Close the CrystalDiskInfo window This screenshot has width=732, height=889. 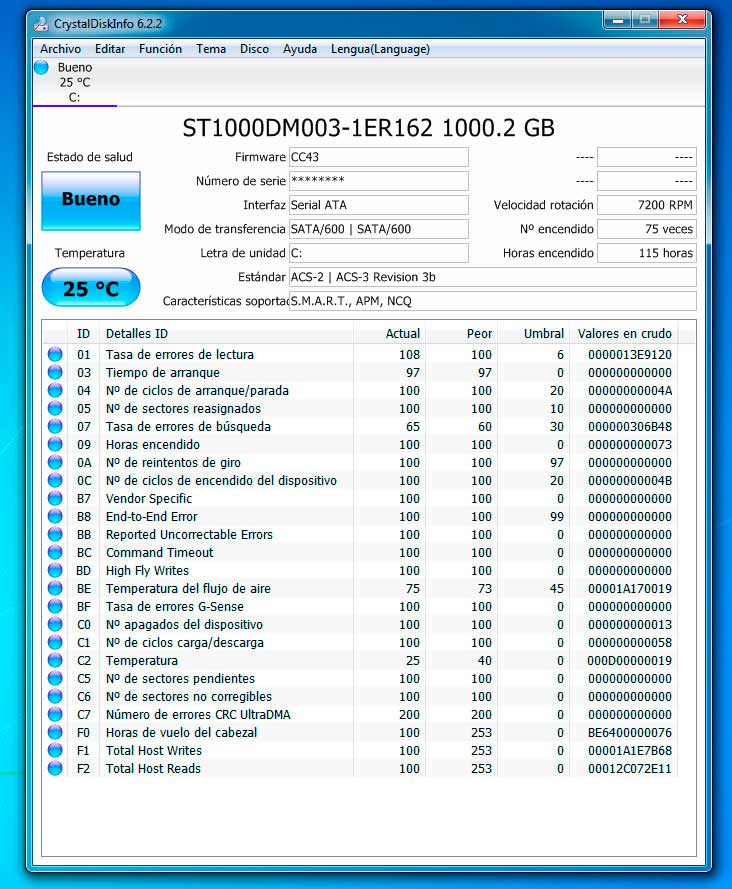coord(682,20)
